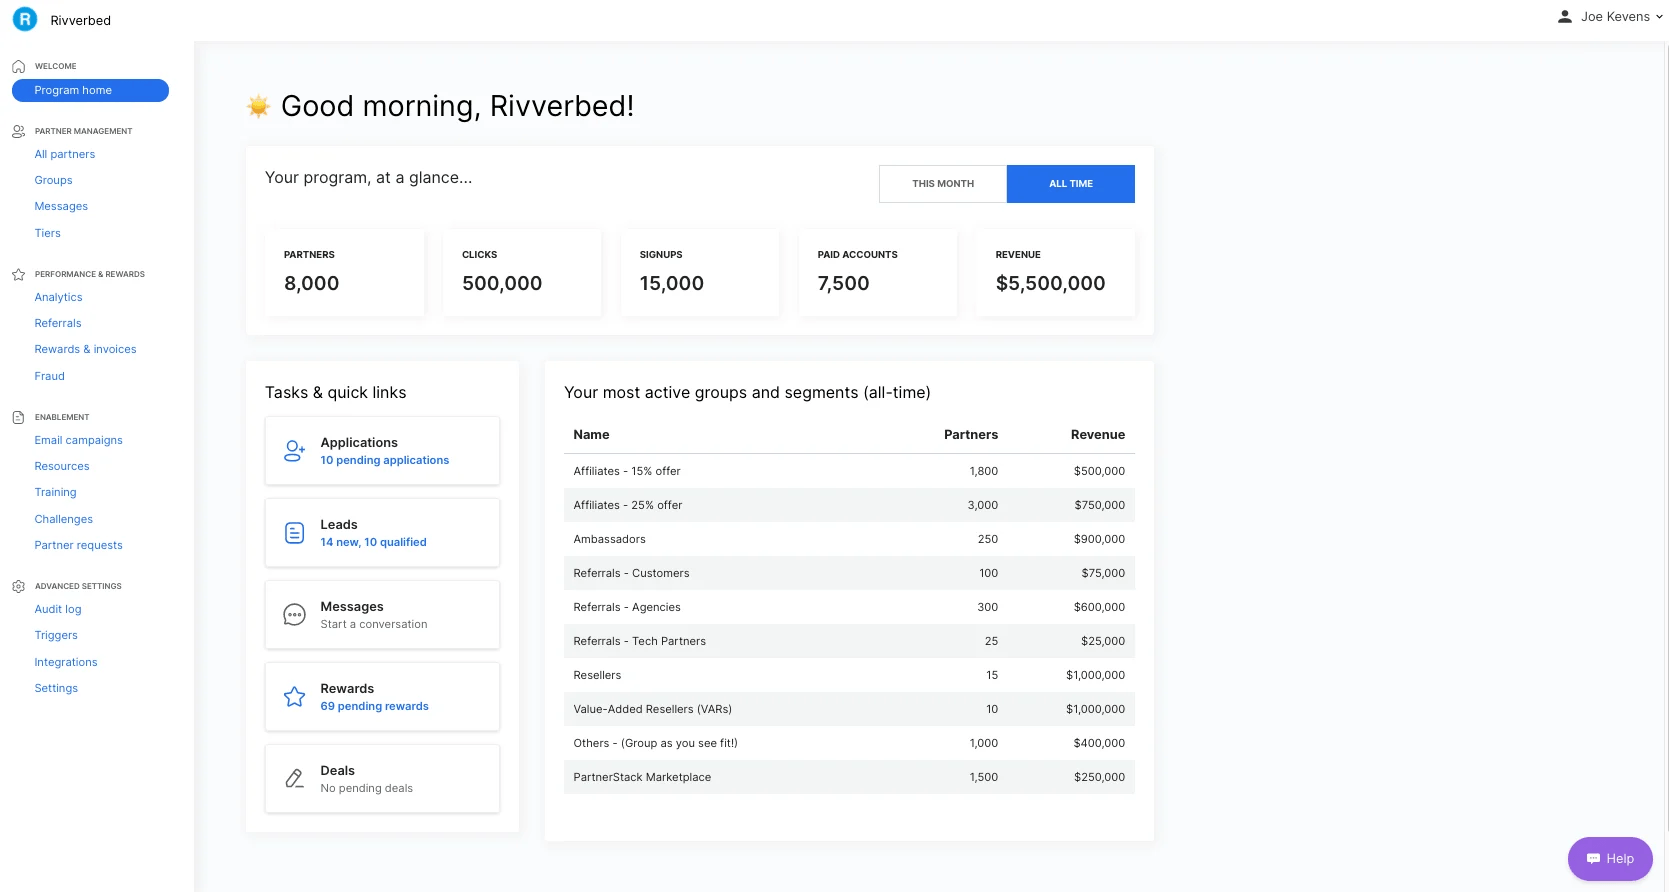The image size is (1669, 892).
Task: Select the Affiliates - 25% offer row
Action: point(849,505)
